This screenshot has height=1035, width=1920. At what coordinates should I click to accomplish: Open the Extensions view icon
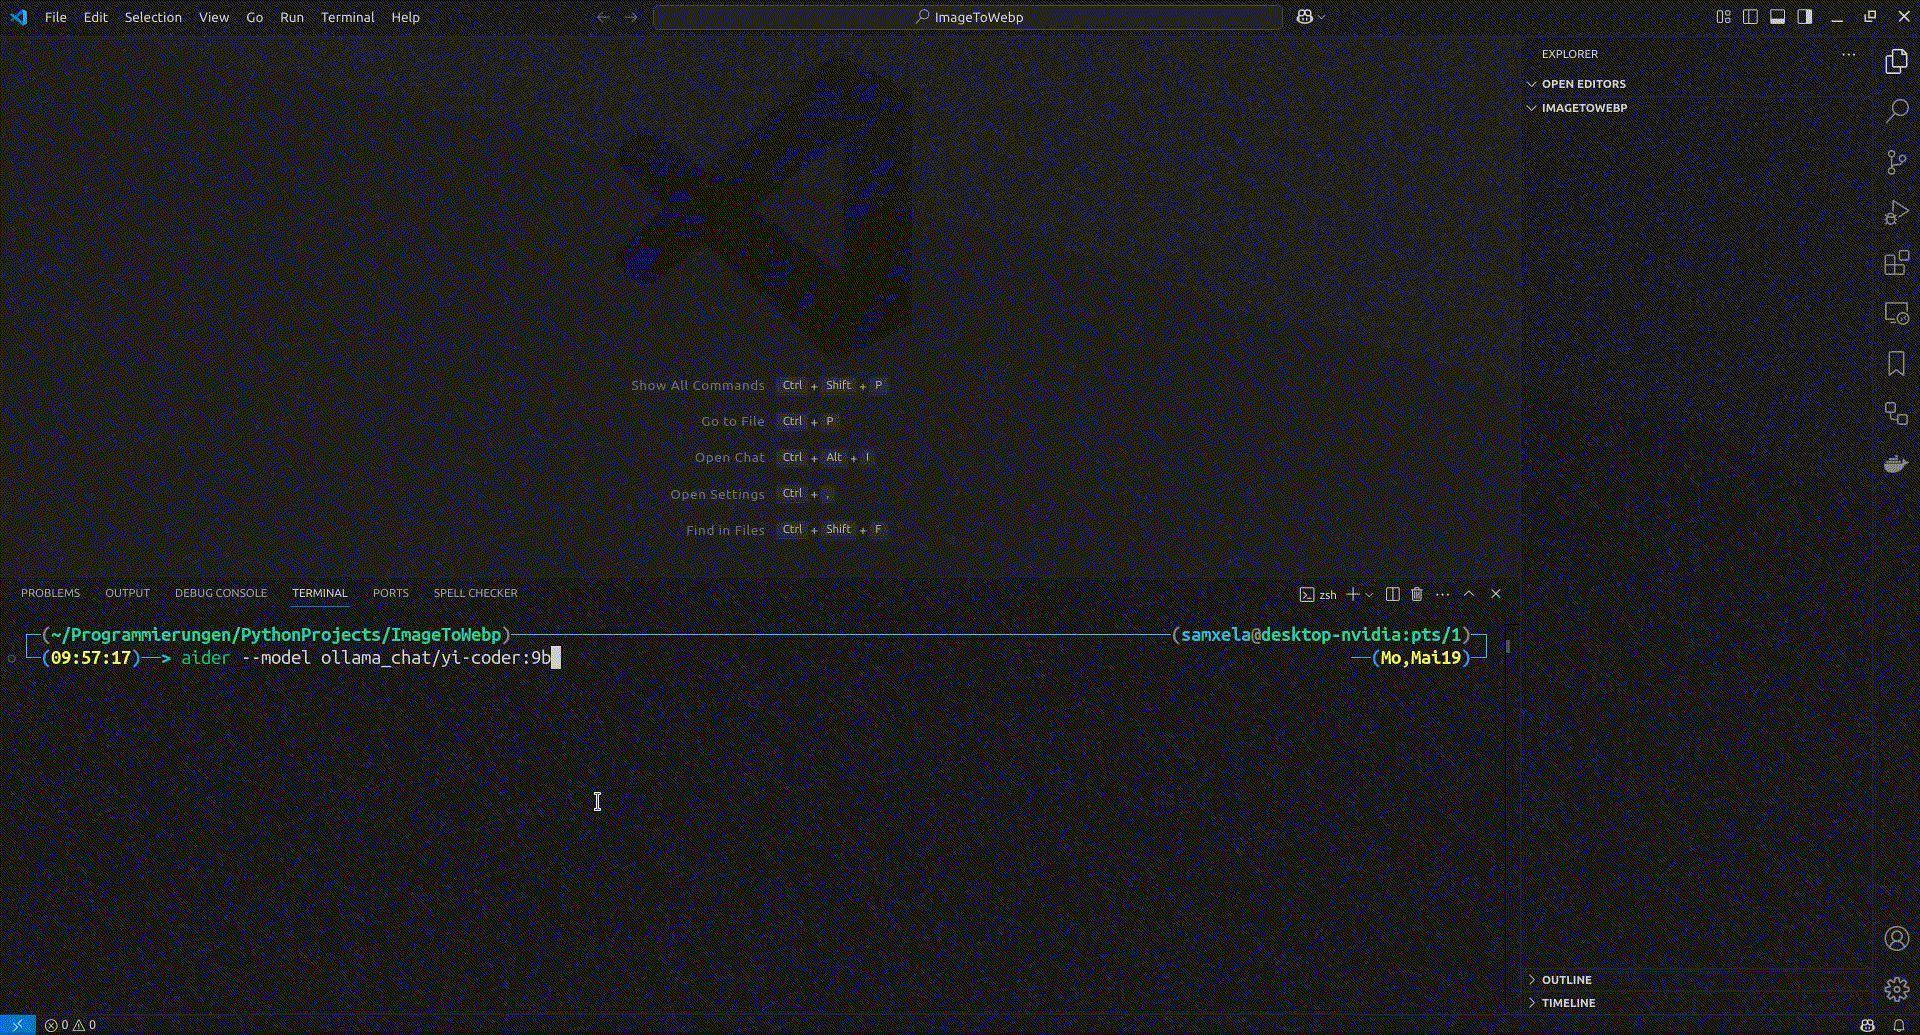point(1896,263)
